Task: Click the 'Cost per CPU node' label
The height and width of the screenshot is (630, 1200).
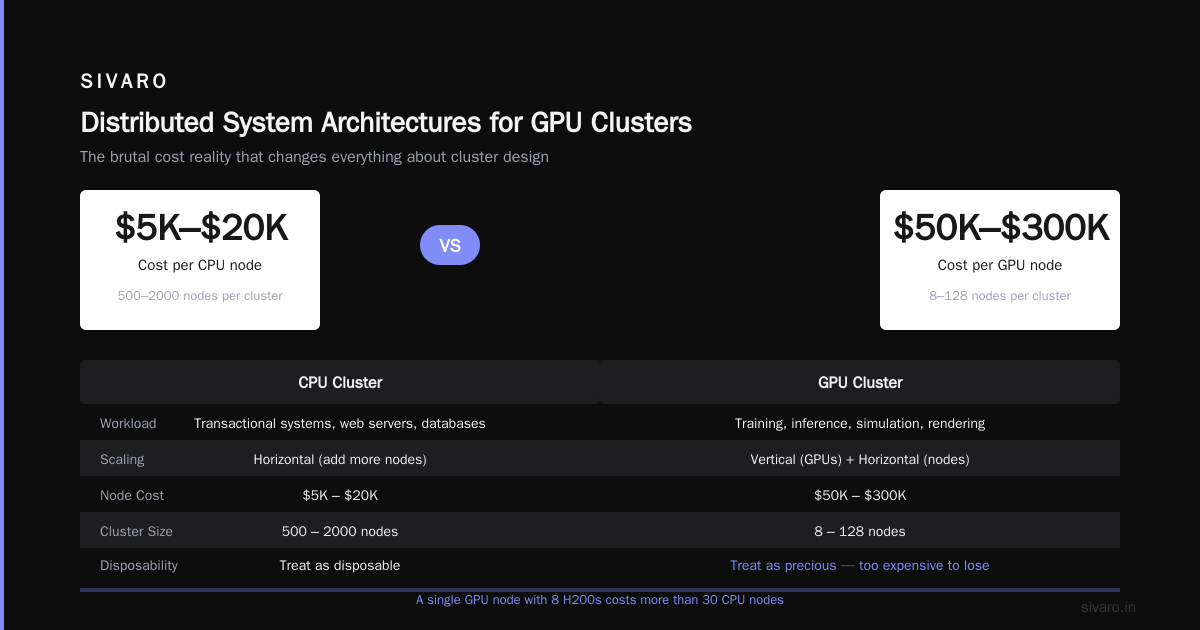Action: (x=200, y=265)
